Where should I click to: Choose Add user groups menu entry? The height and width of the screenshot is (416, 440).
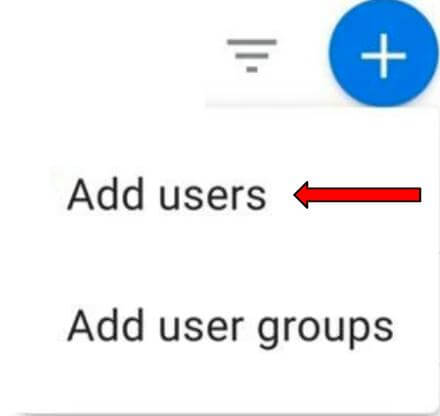(x=230, y=328)
